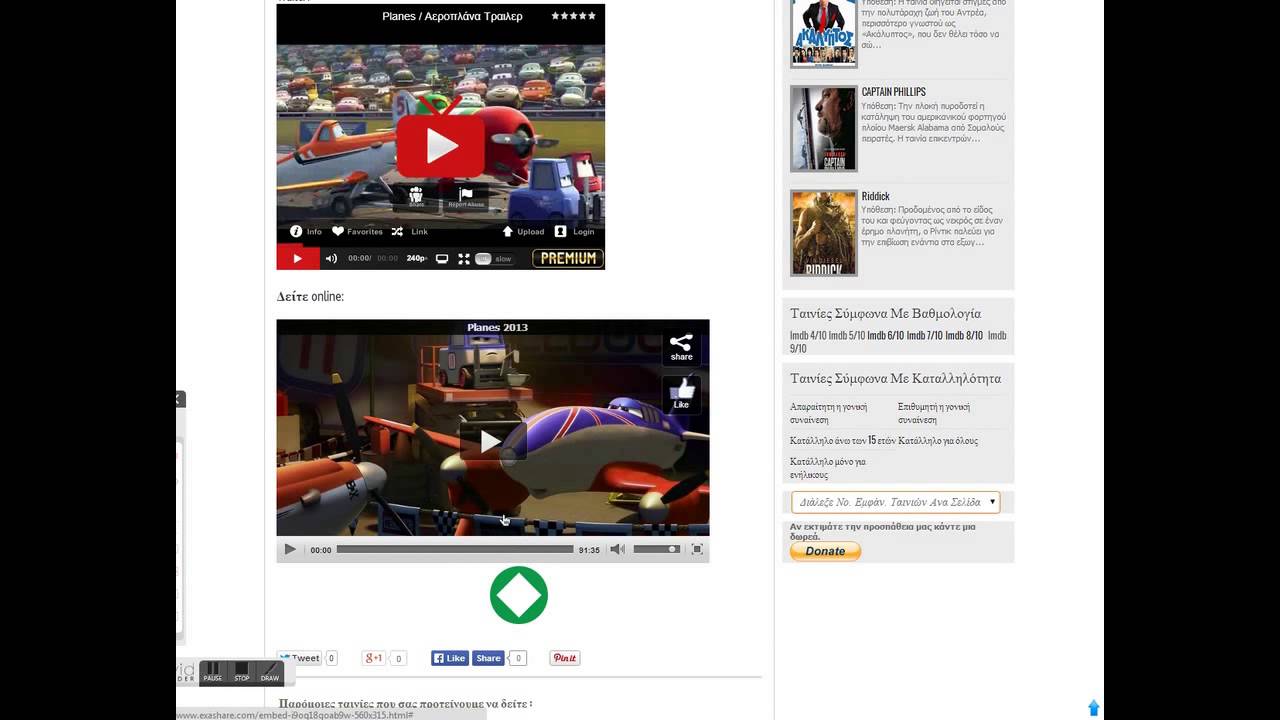Click the wide-screen monitor icon in trailer bar
Viewport: 1280px width, 720px height.
point(442,258)
